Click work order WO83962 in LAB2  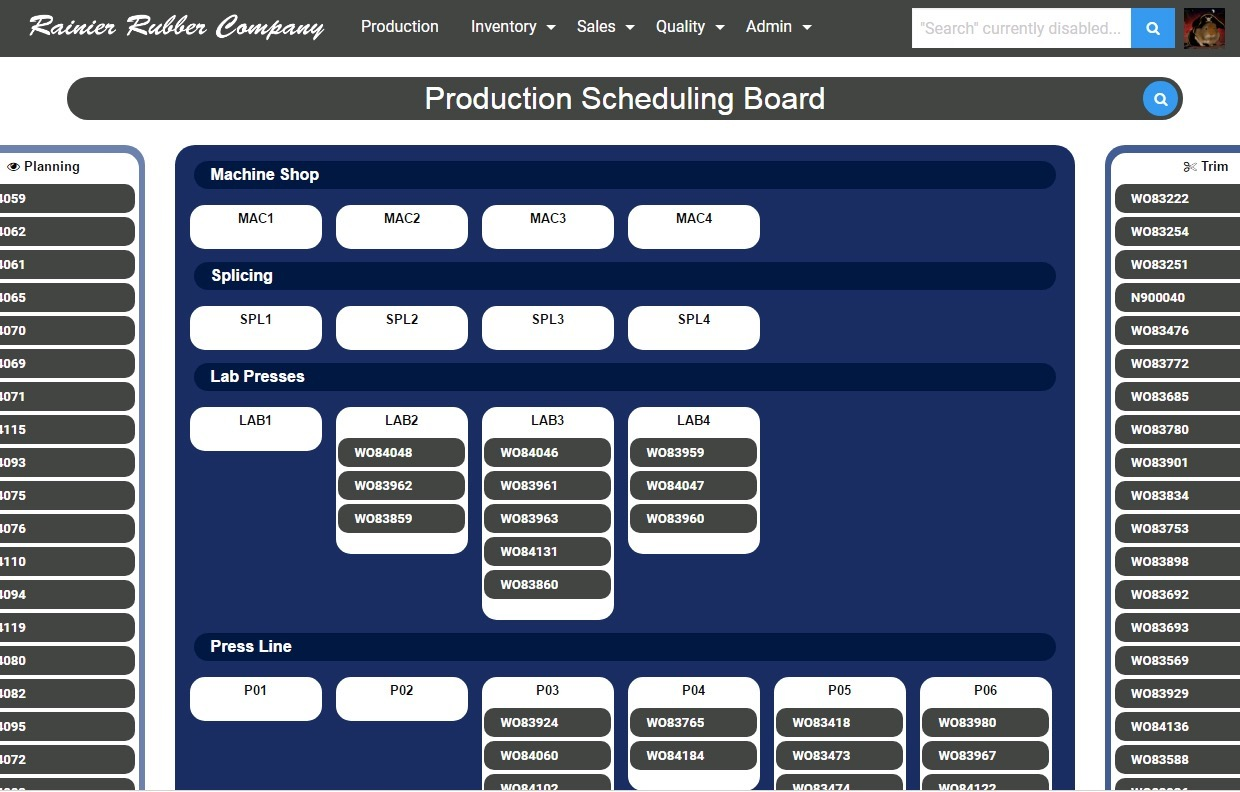(x=402, y=486)
